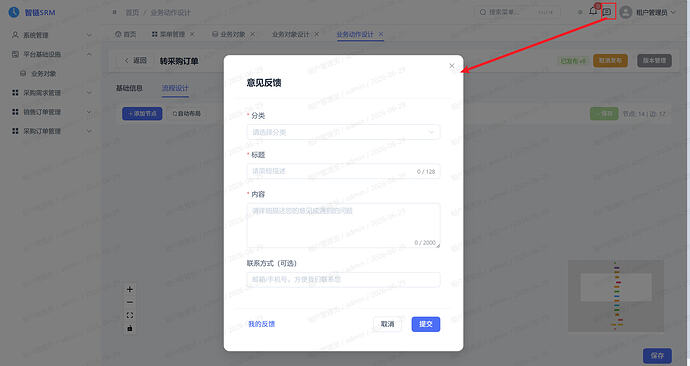Click the 系统管理 sidebar person icon
This screenshot has width=690, height=366.
(x=15, y=35)
